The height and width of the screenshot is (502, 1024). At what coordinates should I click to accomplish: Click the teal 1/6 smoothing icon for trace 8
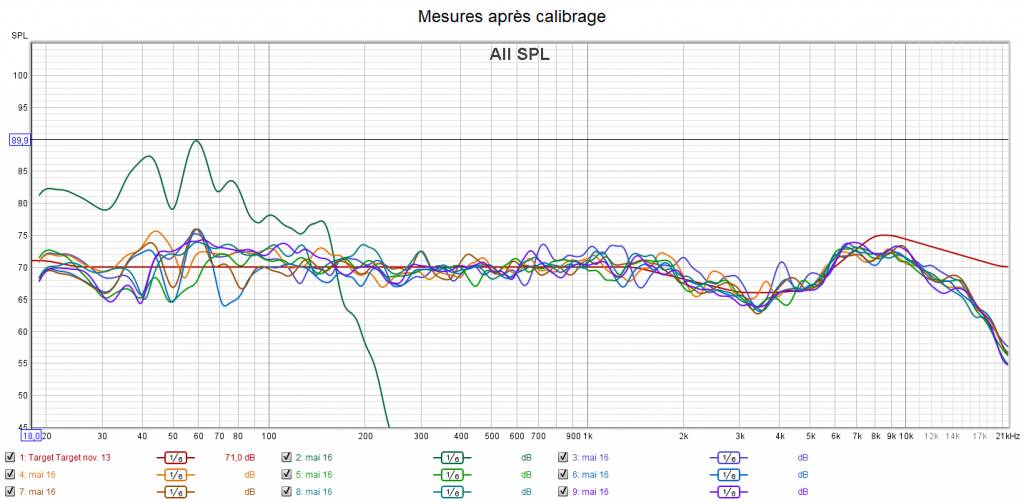pyautogui.click(x=451, y=492)
